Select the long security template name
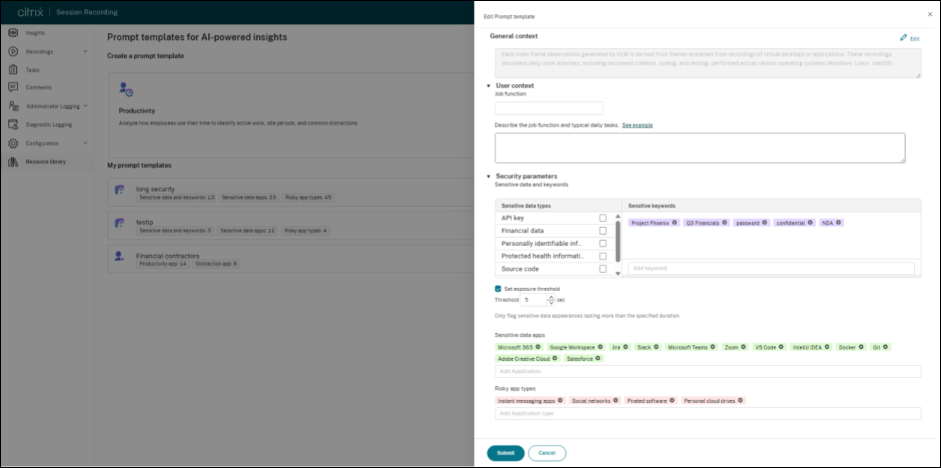This screenshot has height=468, width=941. (155, 189)
